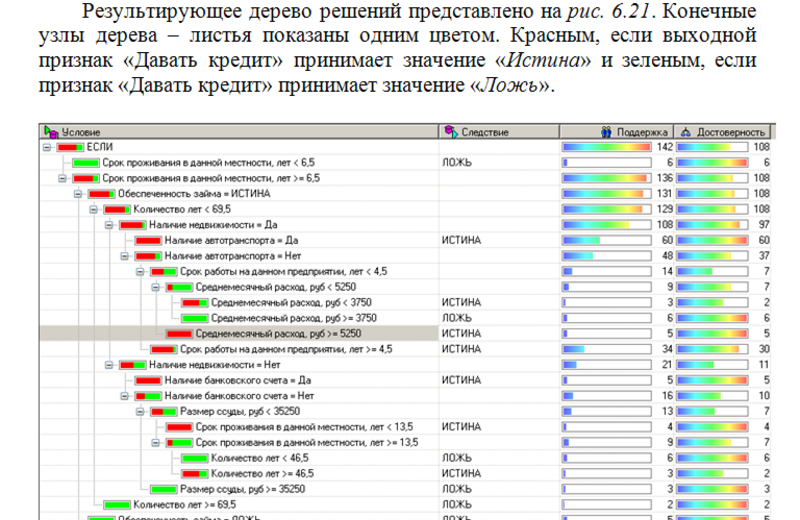The image size is (800, 520).
Task: Click ЛОЖЬ consequence for 'лет < 6,5' row
Action: 456,163
